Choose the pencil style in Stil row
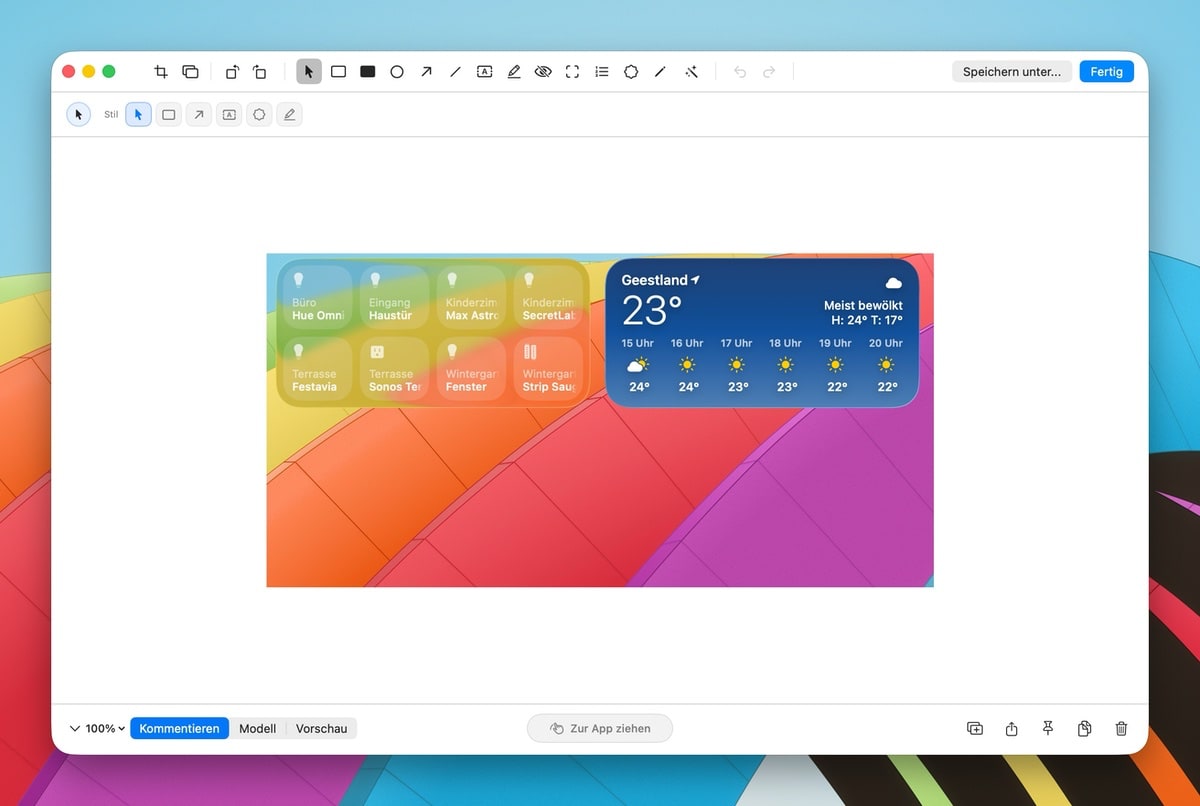The image size is (1200, 806). point(289,115)
